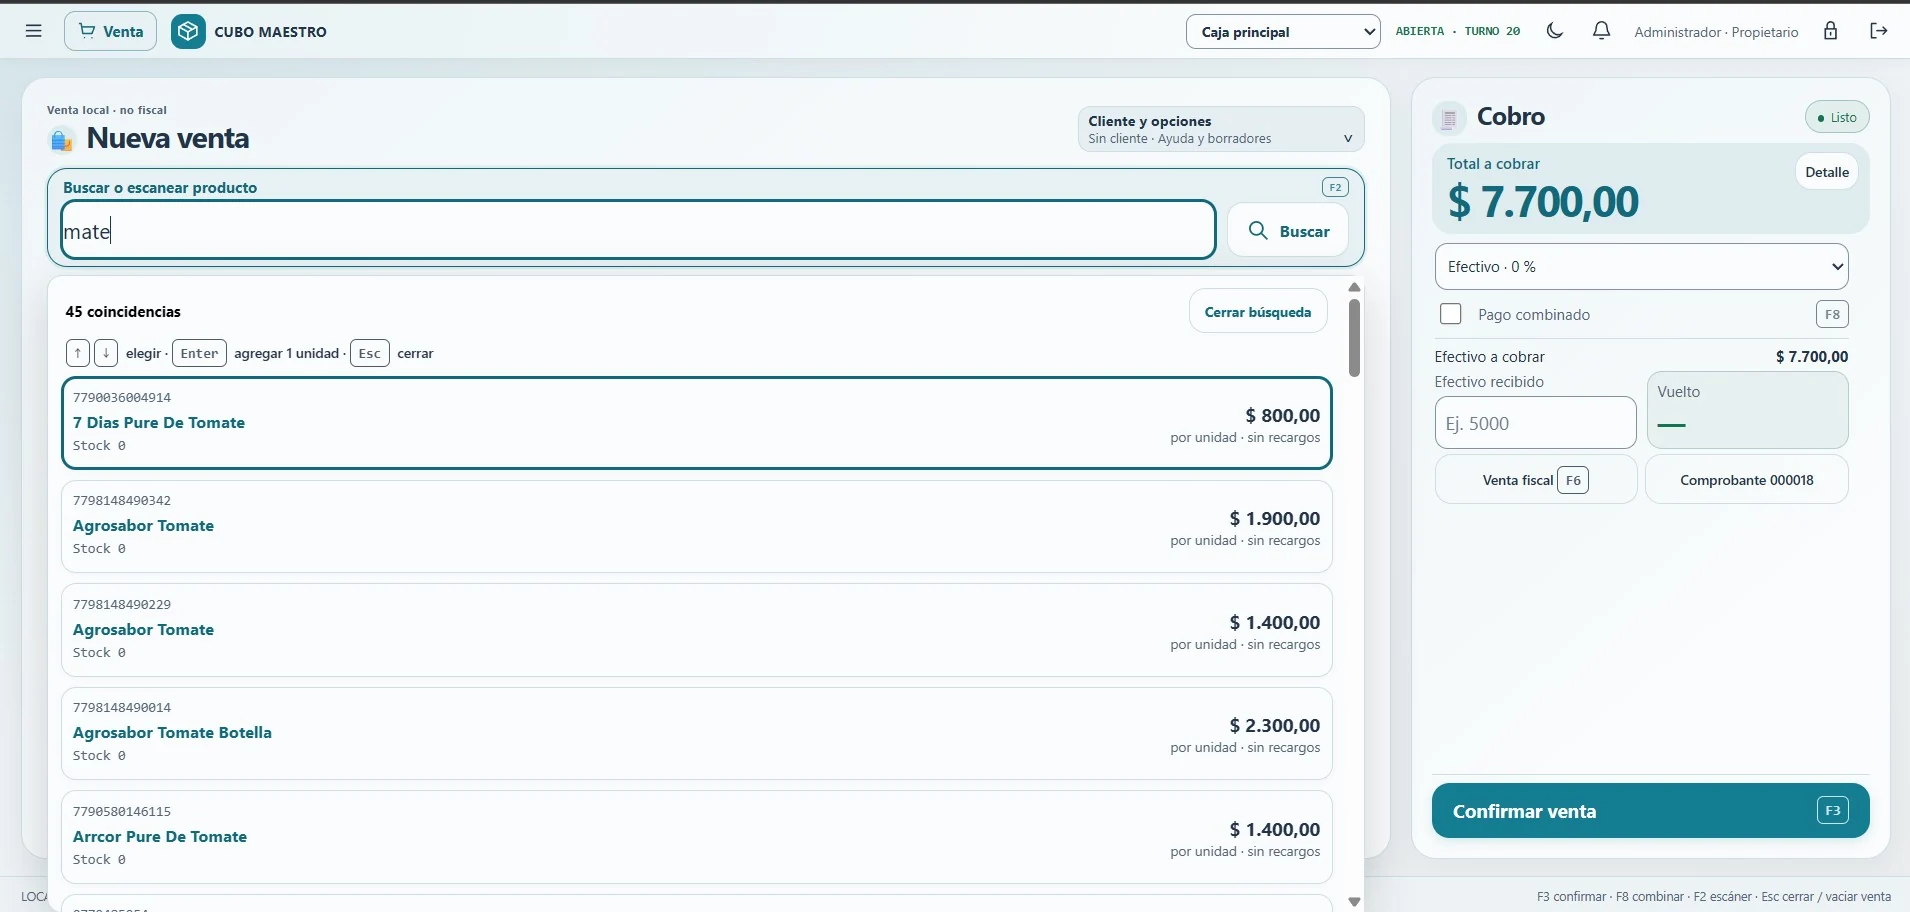
Task: Click the Efectivo recibido input field
Action: (x=1535, y=423)
